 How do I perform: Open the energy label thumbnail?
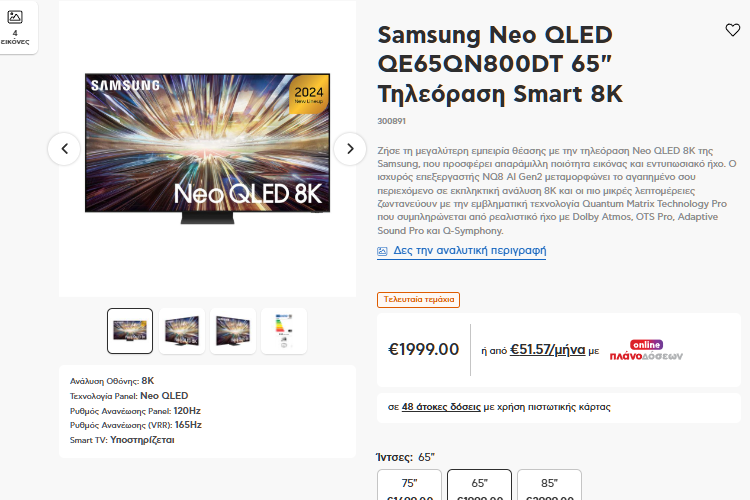click(284, 331)
